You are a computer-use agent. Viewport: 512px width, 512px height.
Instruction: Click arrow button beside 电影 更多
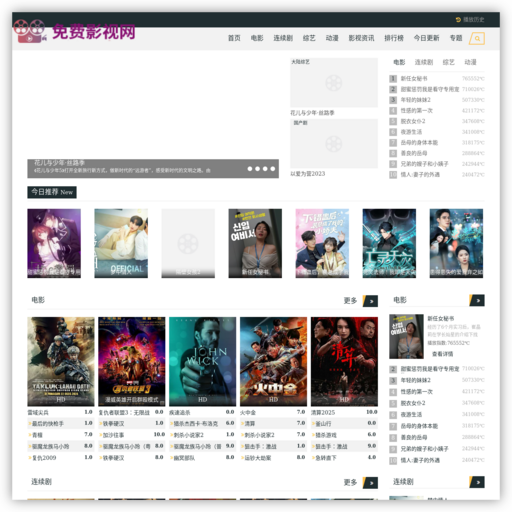(x=370, y=301)
